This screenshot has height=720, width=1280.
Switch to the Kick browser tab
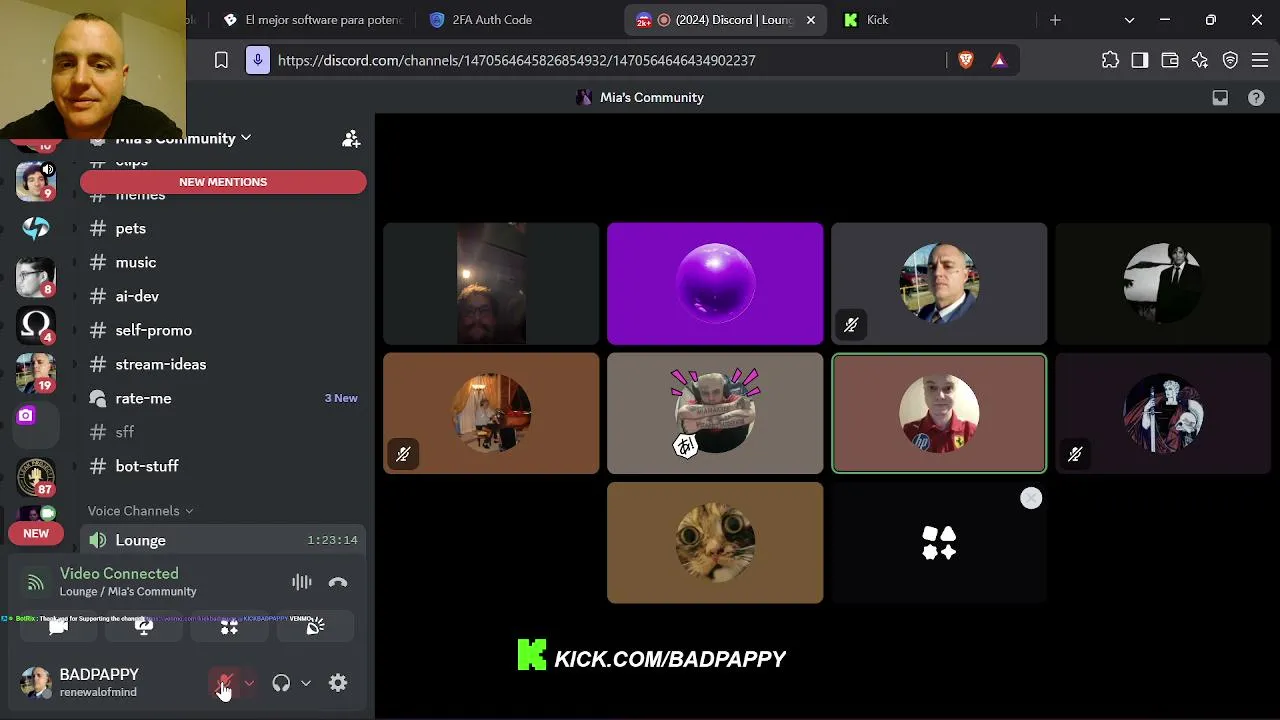[877, 20]
